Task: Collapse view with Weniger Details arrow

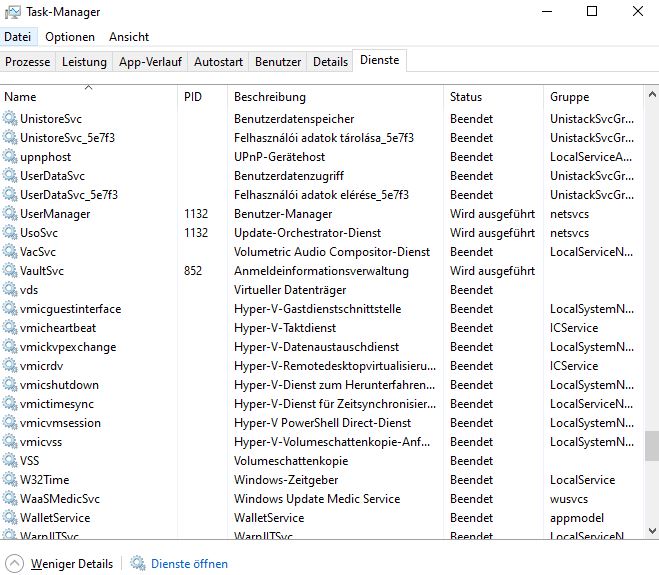Action: pyautogui.click(x=14, y=564)
